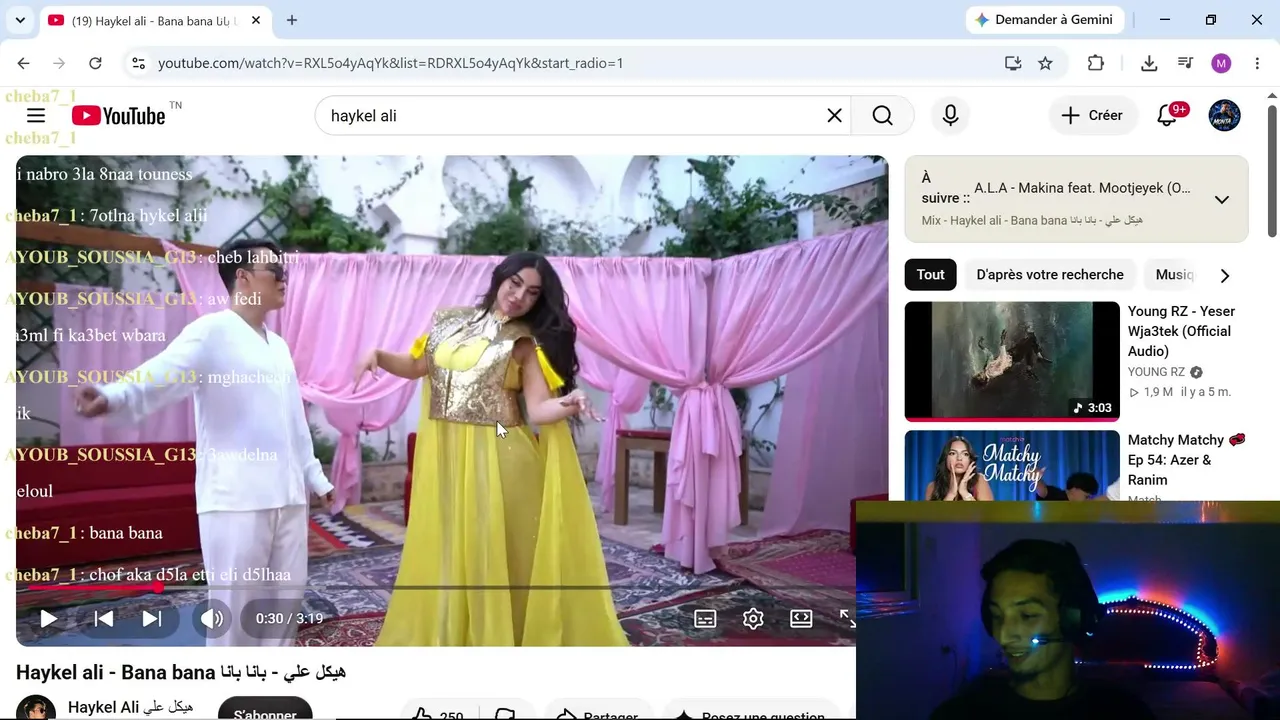1280x720 pixels.
Task: Start voice search with microphone
Action: click(x=950, y=116)
